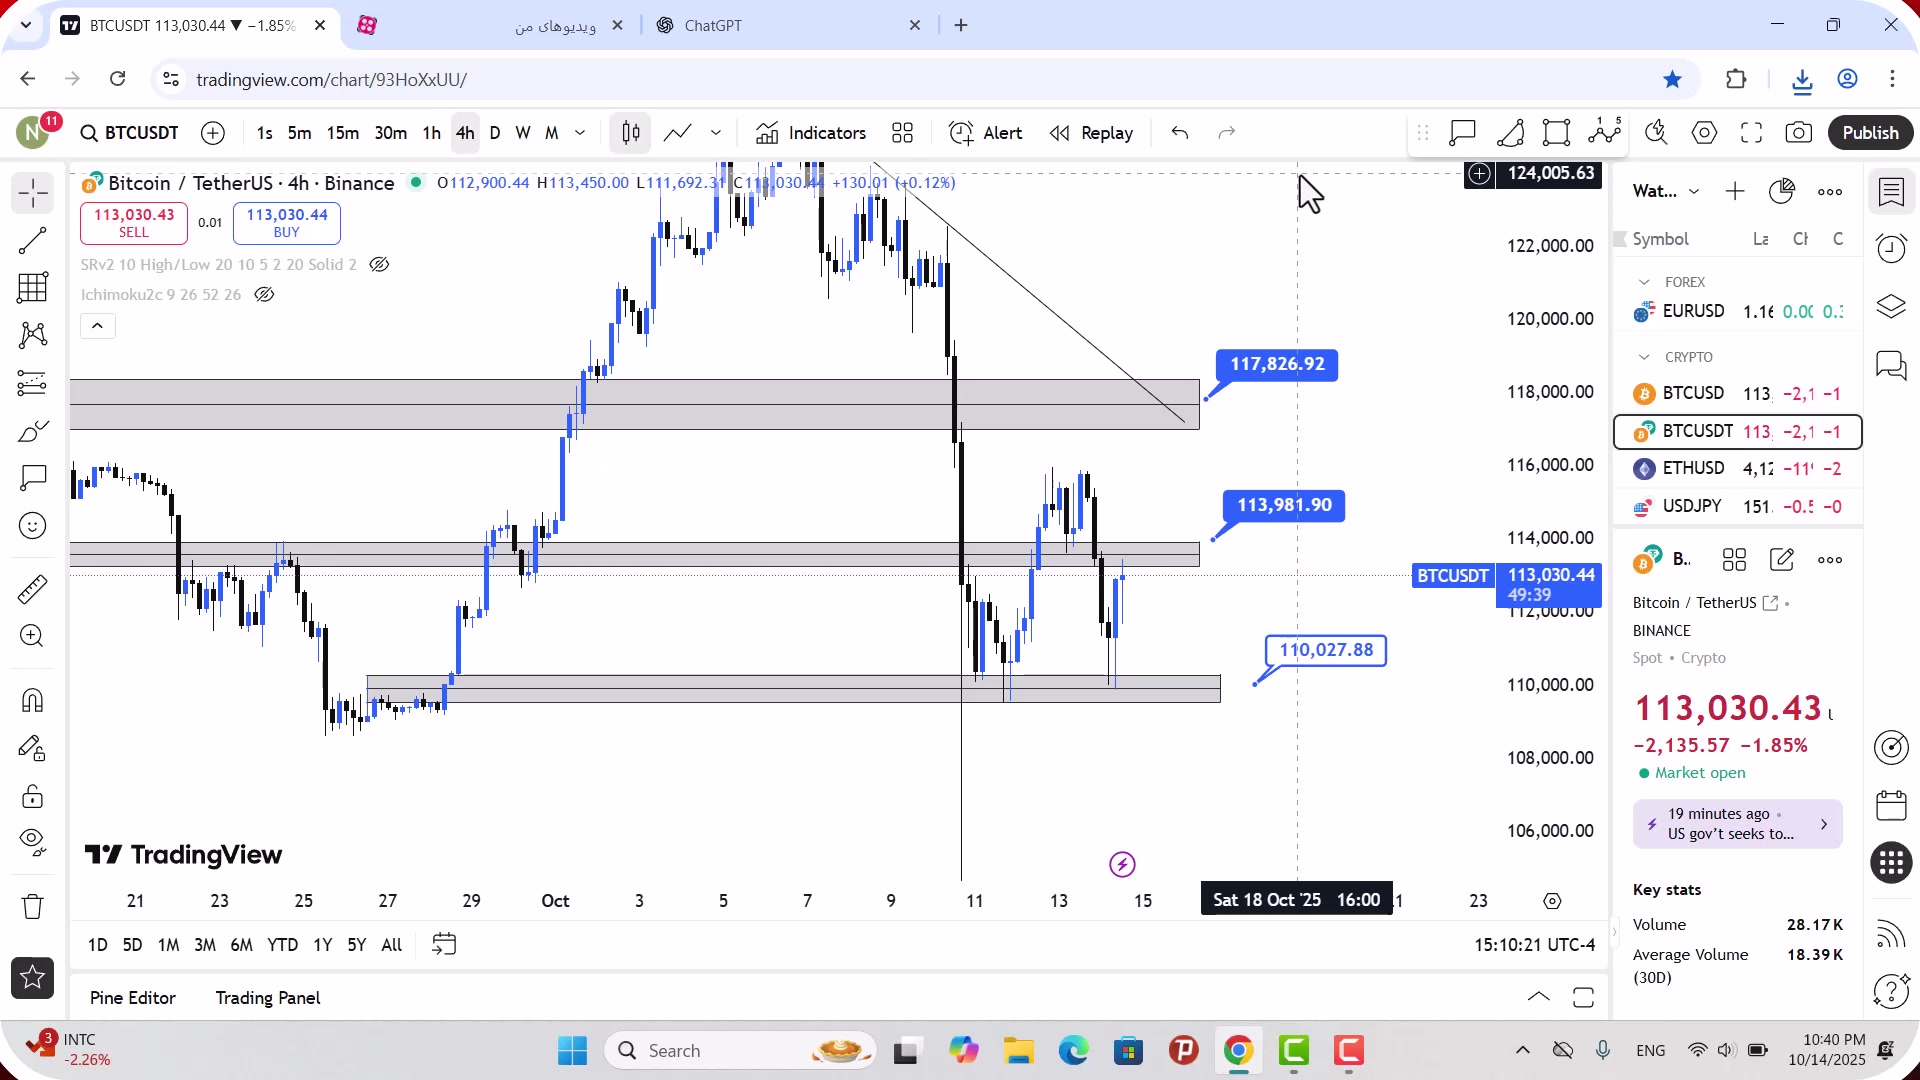Open the indicator templates grid icon
The width and height of the screenshot is (1920, 1080).
(x=902, y=133)
